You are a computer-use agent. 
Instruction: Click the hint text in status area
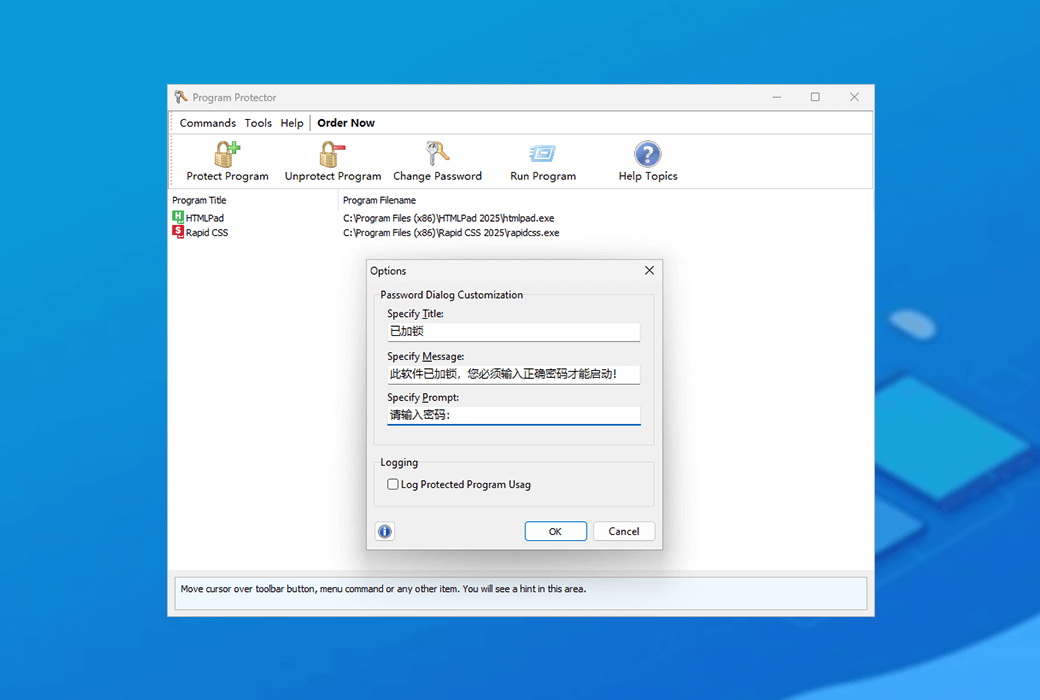(383, 589)
